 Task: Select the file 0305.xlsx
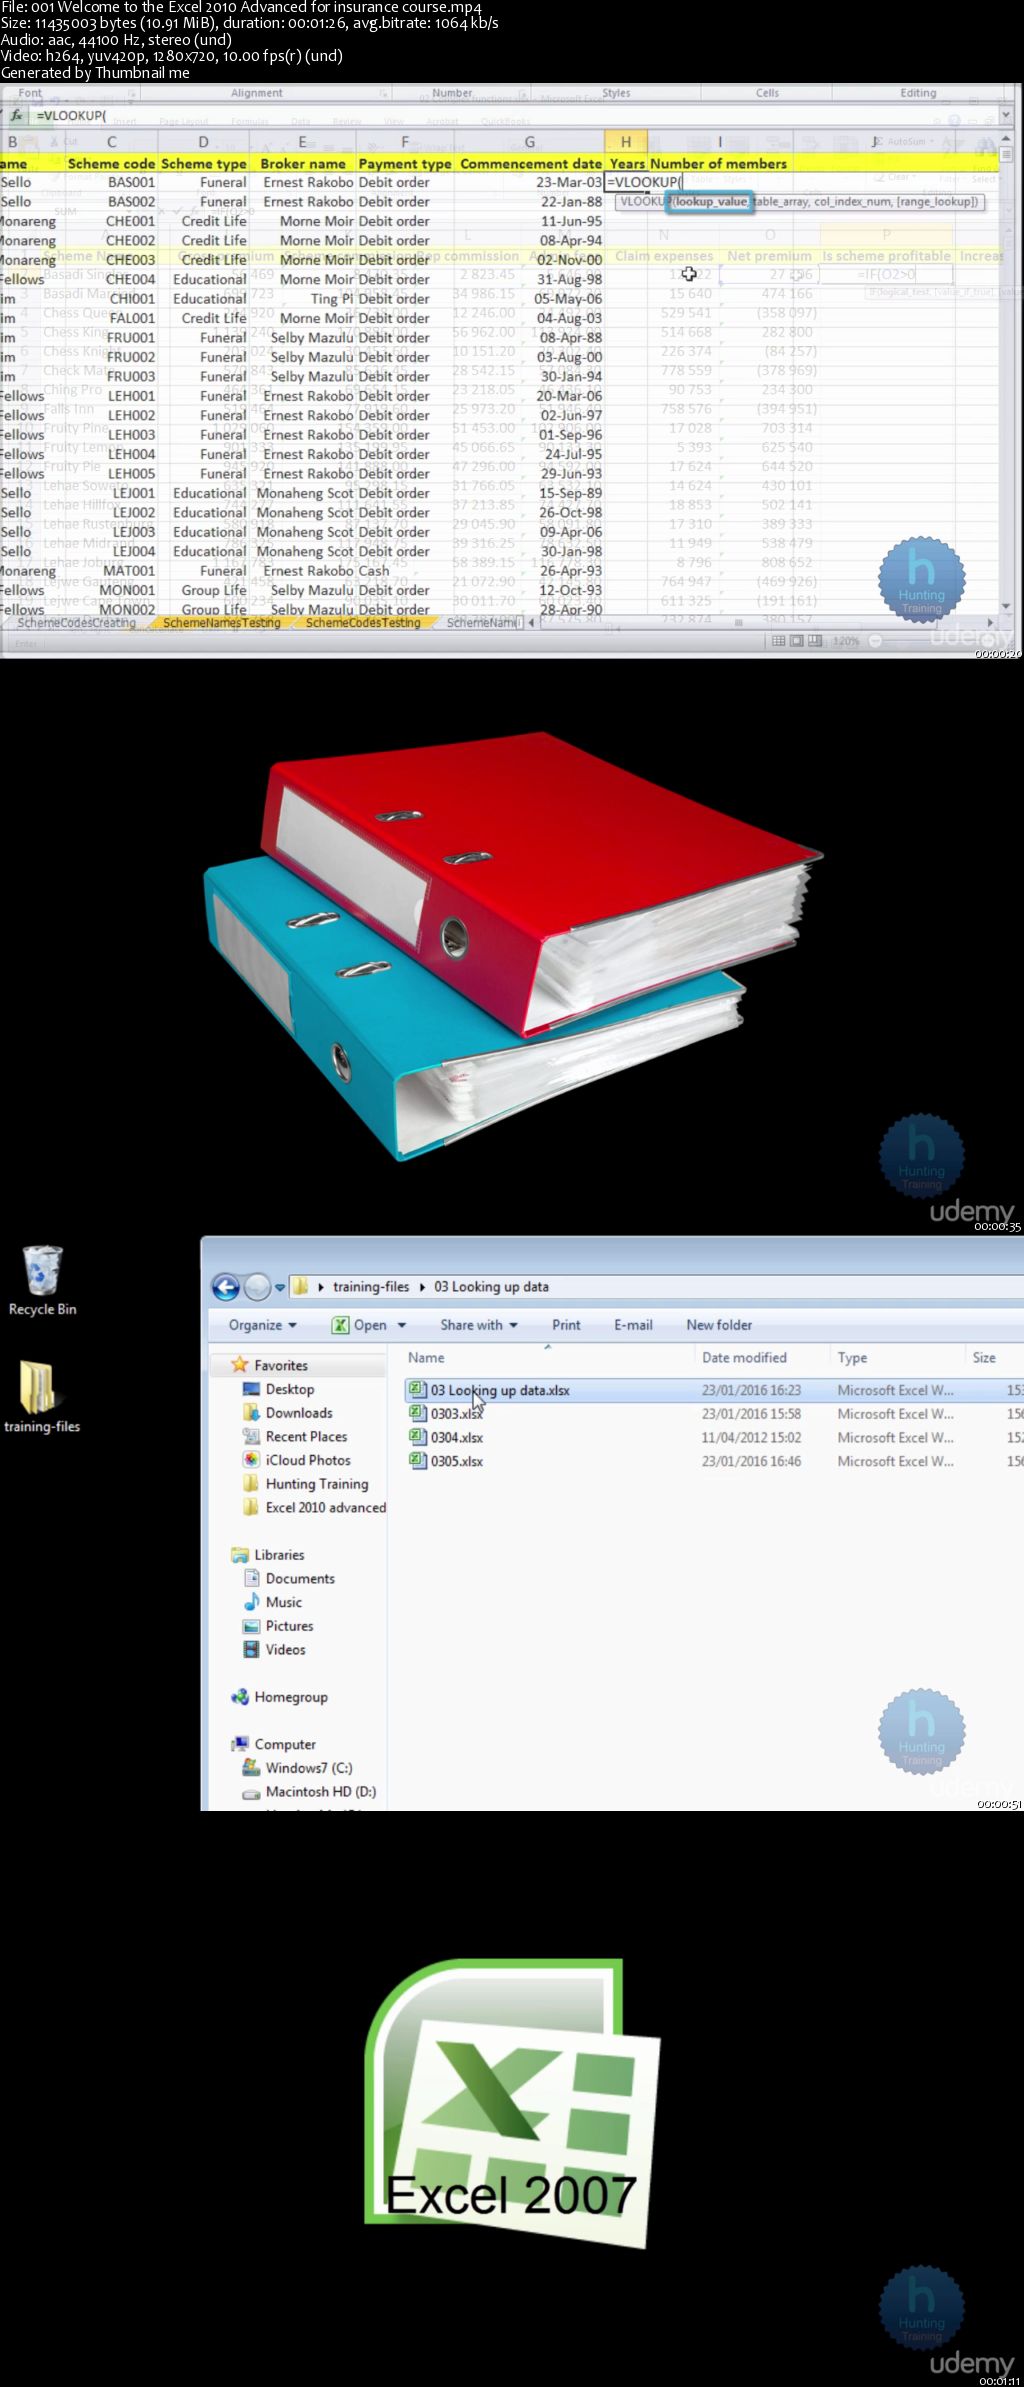pos(457,1461)
